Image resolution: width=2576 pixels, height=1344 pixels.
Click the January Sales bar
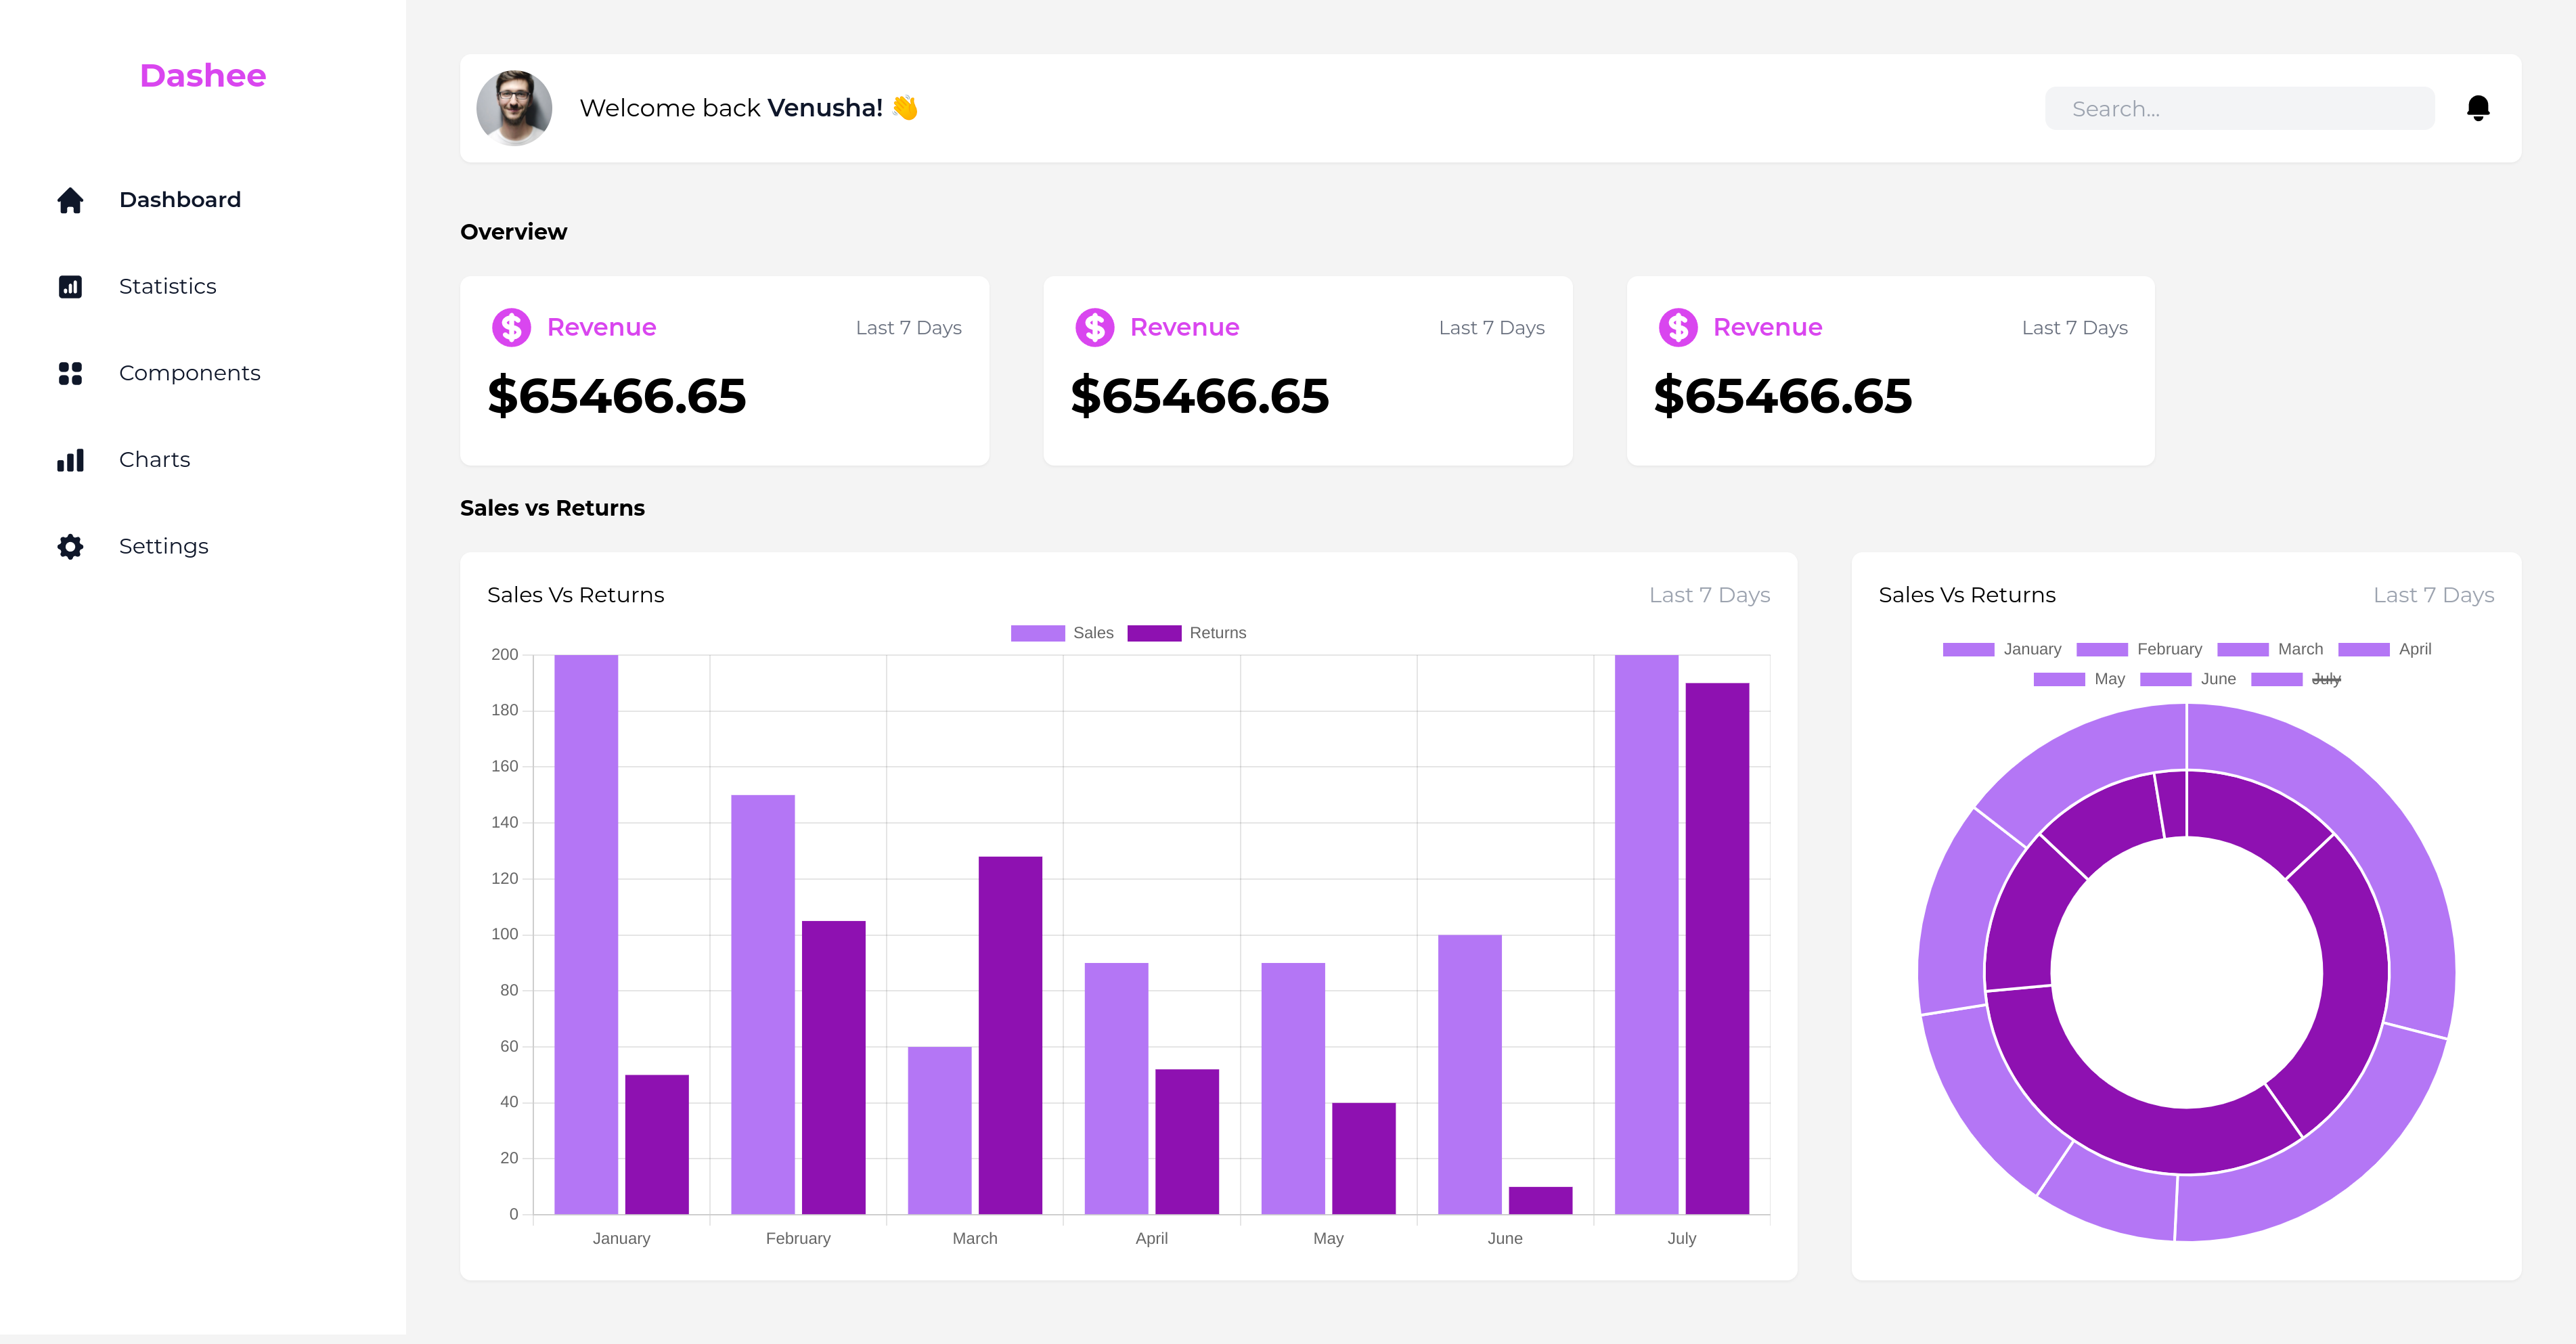tap(586, 934)
